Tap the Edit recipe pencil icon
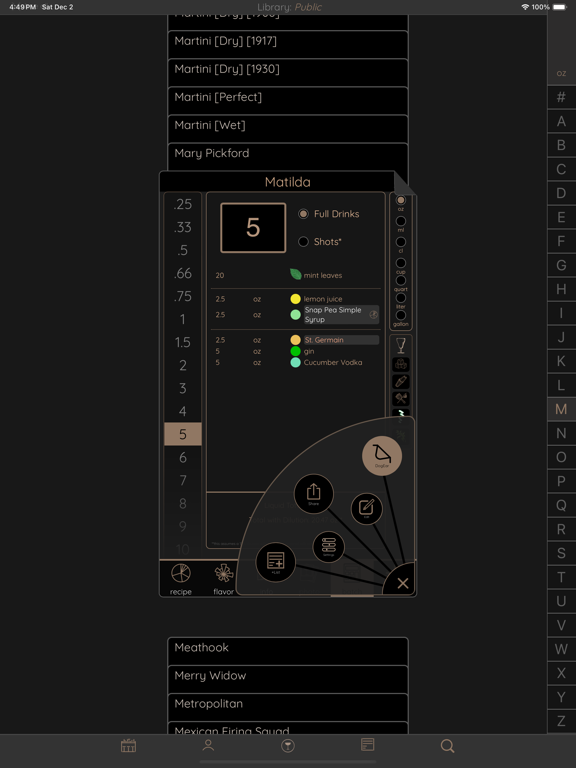This screenshot has width=576, height=768. (x=366, y=508)
